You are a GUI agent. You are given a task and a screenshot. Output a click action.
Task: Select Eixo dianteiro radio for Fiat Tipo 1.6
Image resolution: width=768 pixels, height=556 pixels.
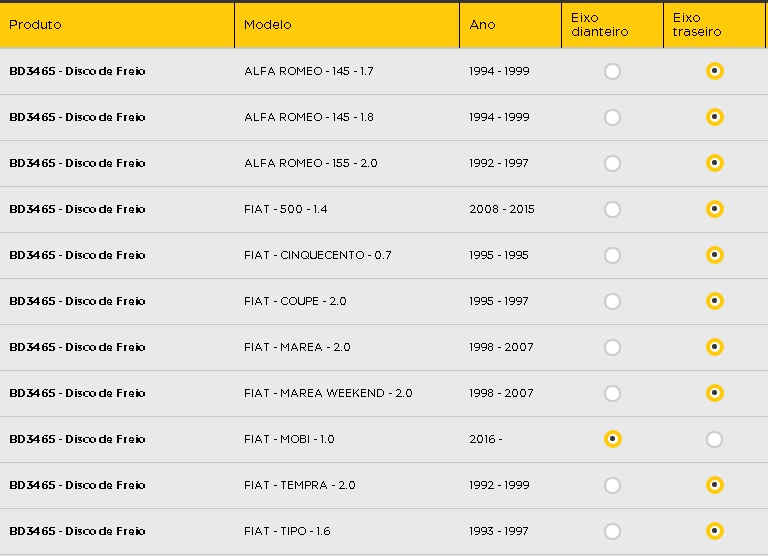coord(612,532)
